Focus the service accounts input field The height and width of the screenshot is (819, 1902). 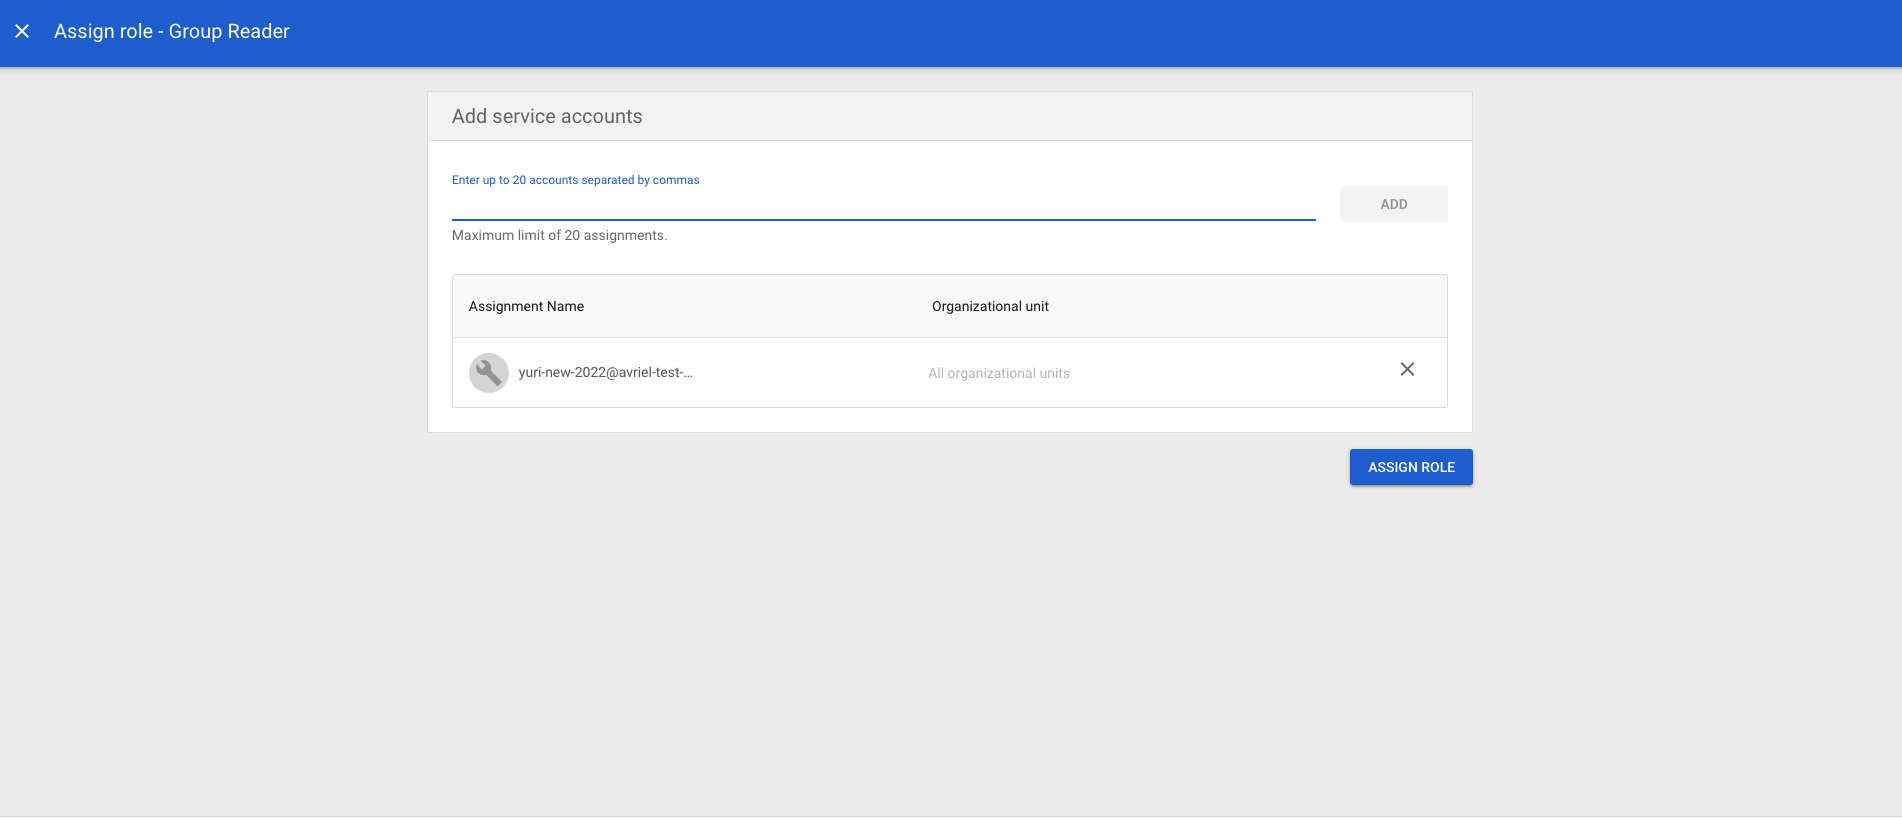[x=883, y=205]
